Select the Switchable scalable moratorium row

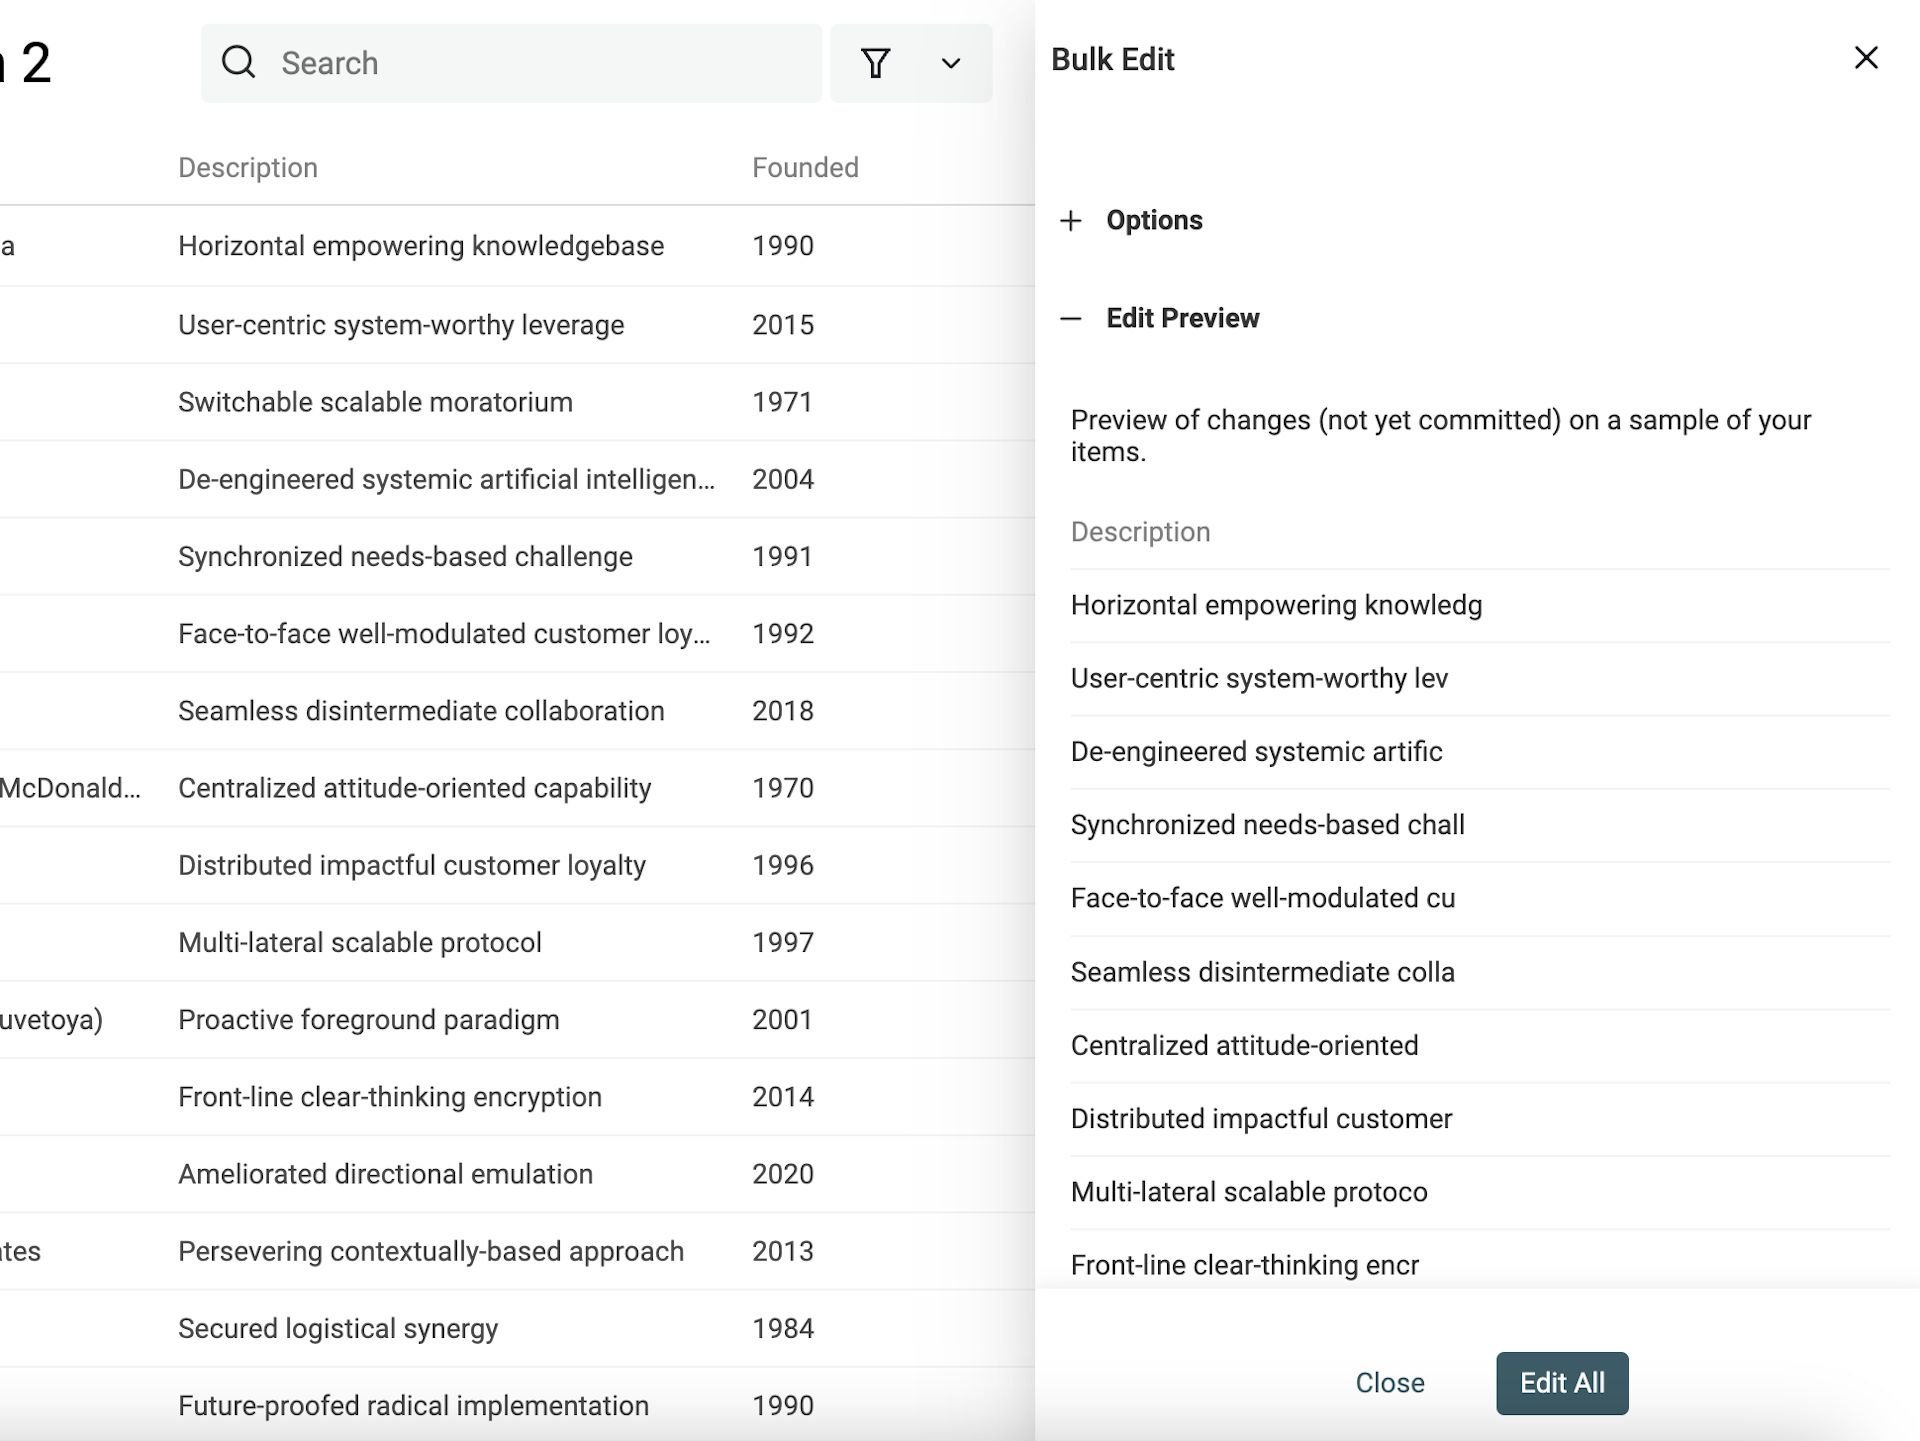click(375, 402)
